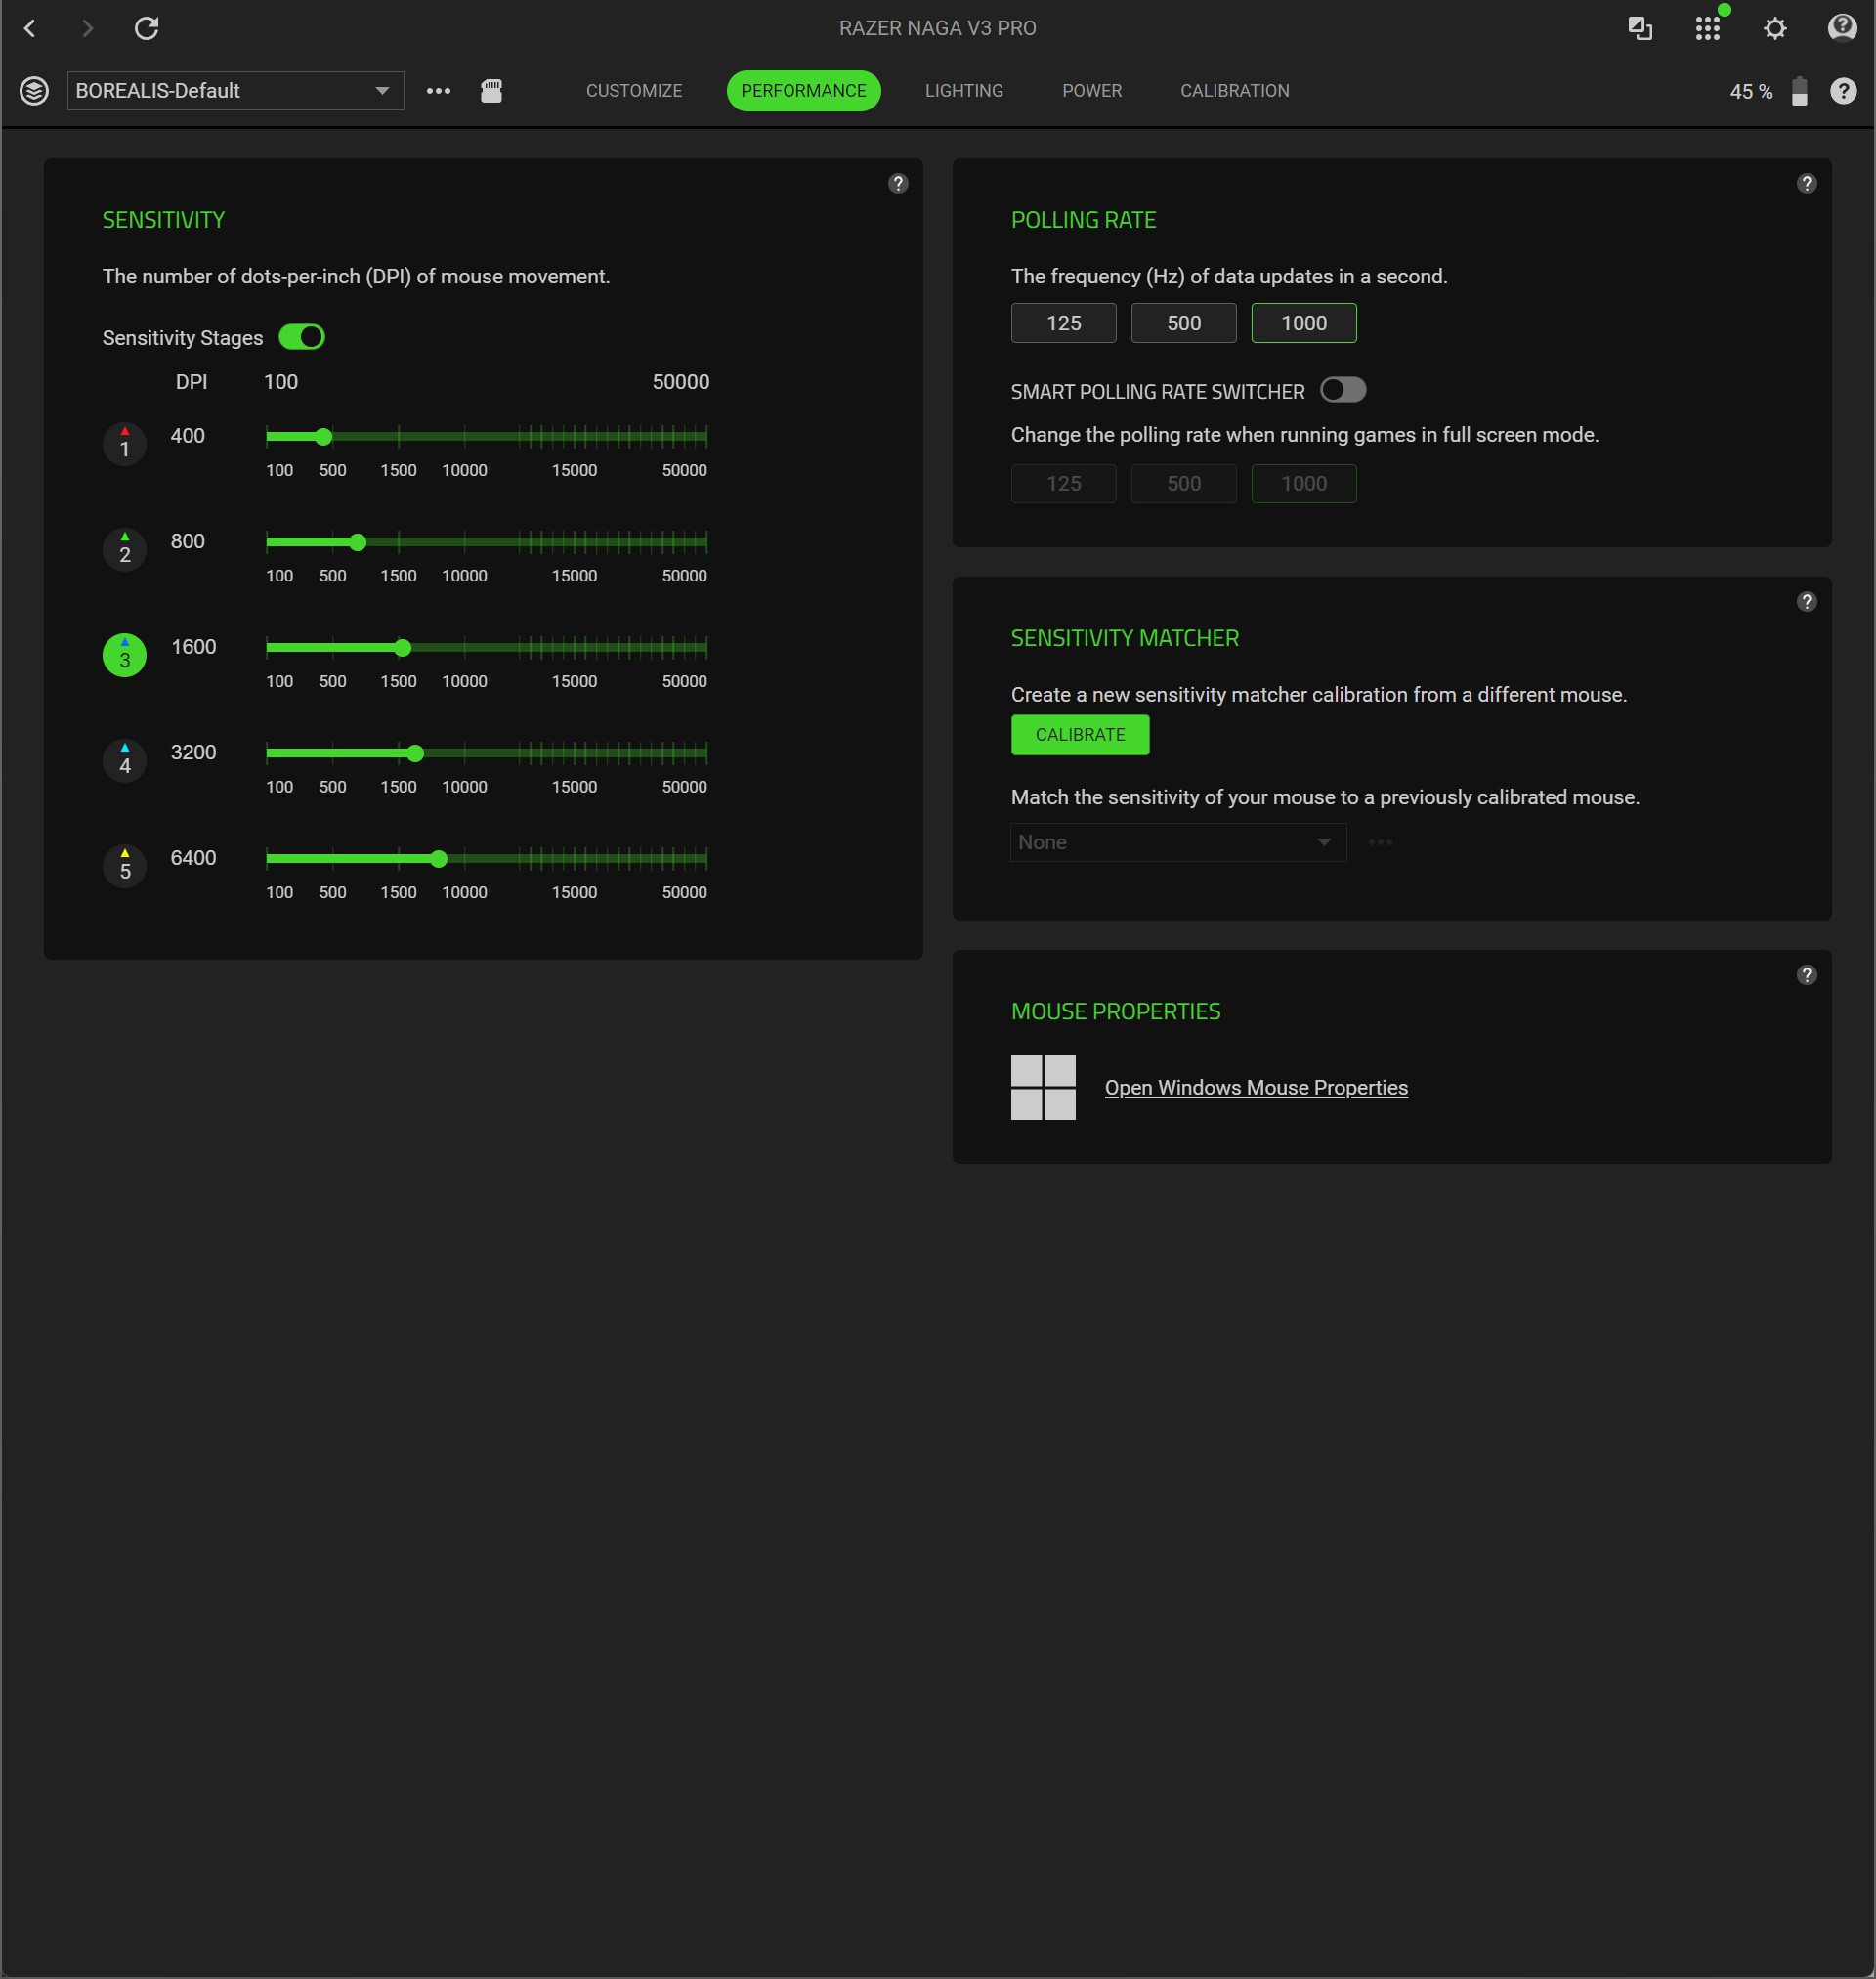Screen dimensions: 1876x1979
Task: Select active sensitivity stage 3 badge
Action: [x=125, y=655]
